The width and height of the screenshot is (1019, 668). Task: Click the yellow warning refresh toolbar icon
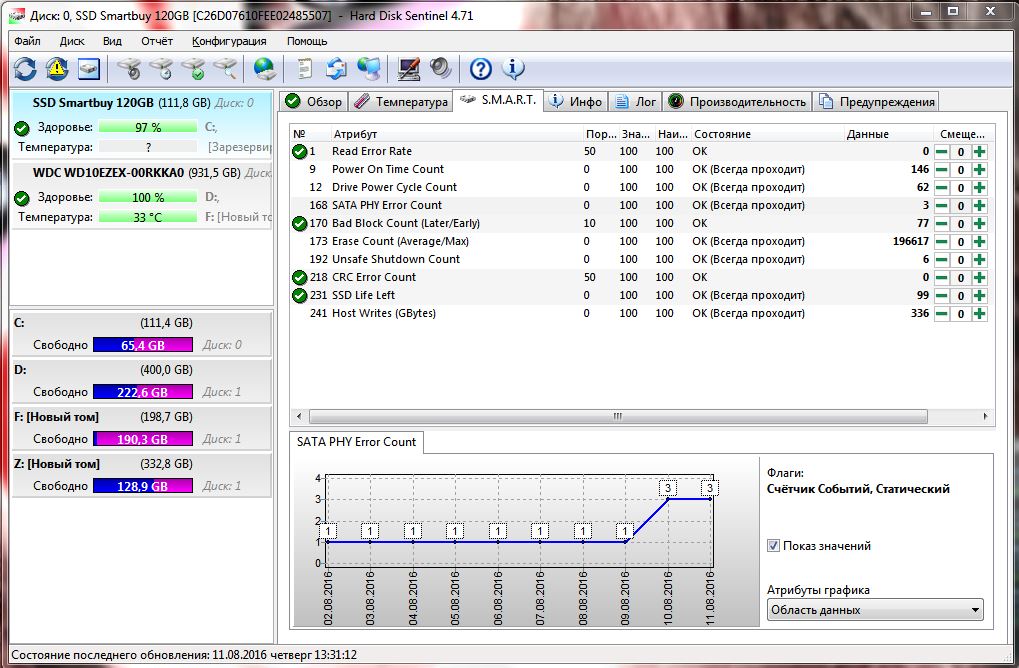pyautogui.click(x=57, y=68)
